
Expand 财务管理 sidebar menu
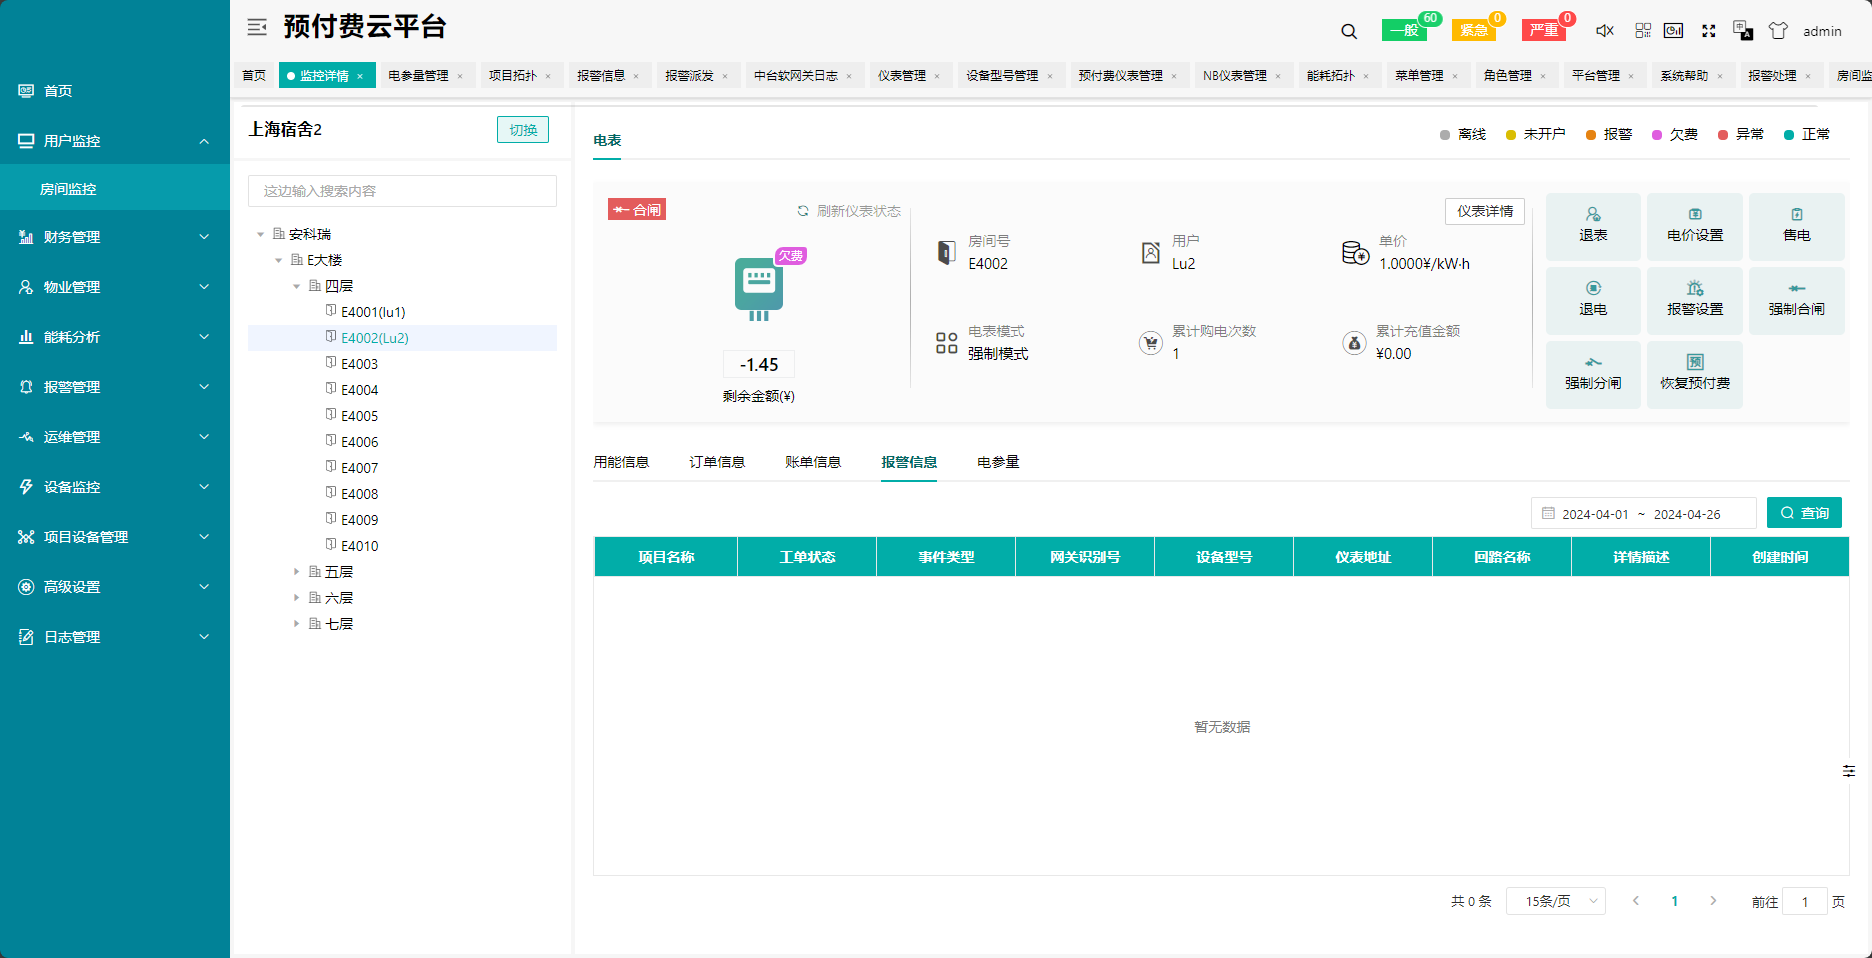tap(115, 237)
